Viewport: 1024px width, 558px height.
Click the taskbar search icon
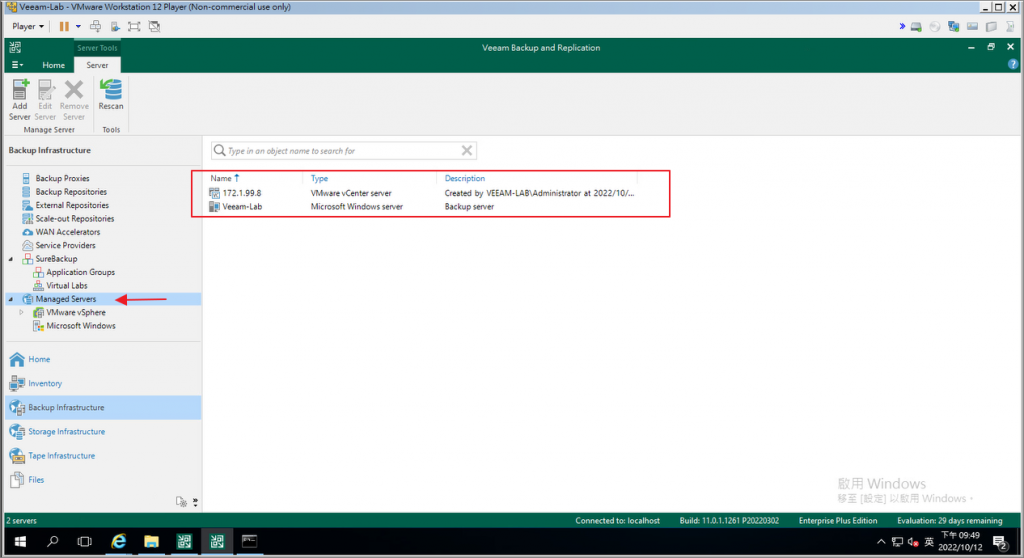tap(53, 542)
